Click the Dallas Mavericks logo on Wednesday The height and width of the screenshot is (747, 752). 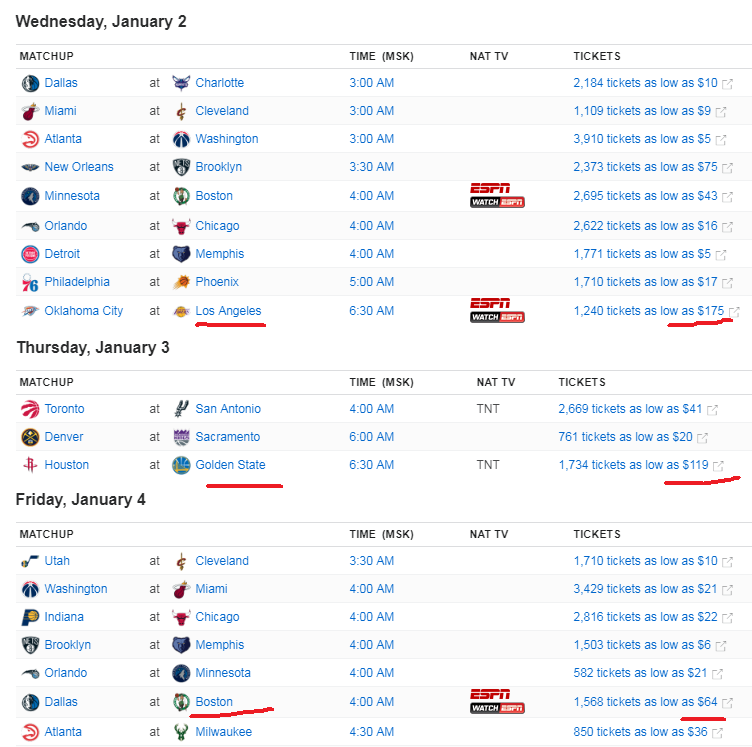pos(30,83)
